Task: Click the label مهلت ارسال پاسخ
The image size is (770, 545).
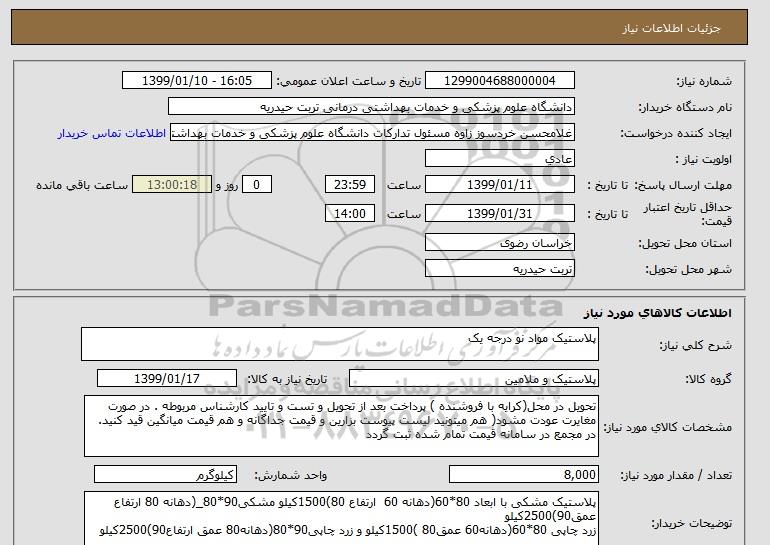Action: click(x=683, y=185)
